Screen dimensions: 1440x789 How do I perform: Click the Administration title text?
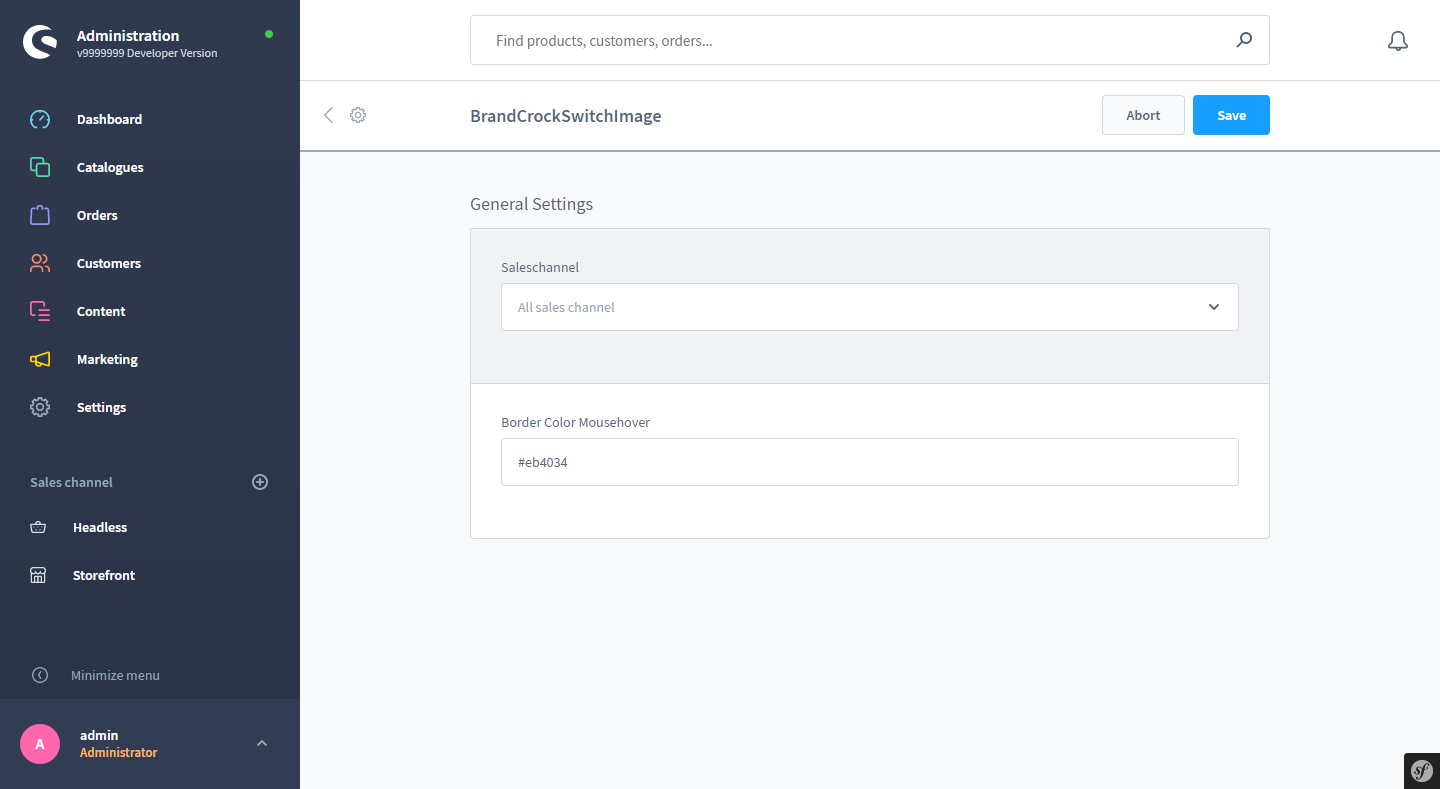[x=128, y=35]
